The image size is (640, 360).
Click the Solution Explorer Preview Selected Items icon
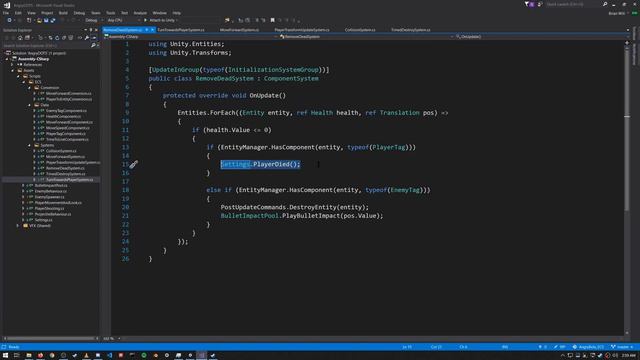[94, 38]
